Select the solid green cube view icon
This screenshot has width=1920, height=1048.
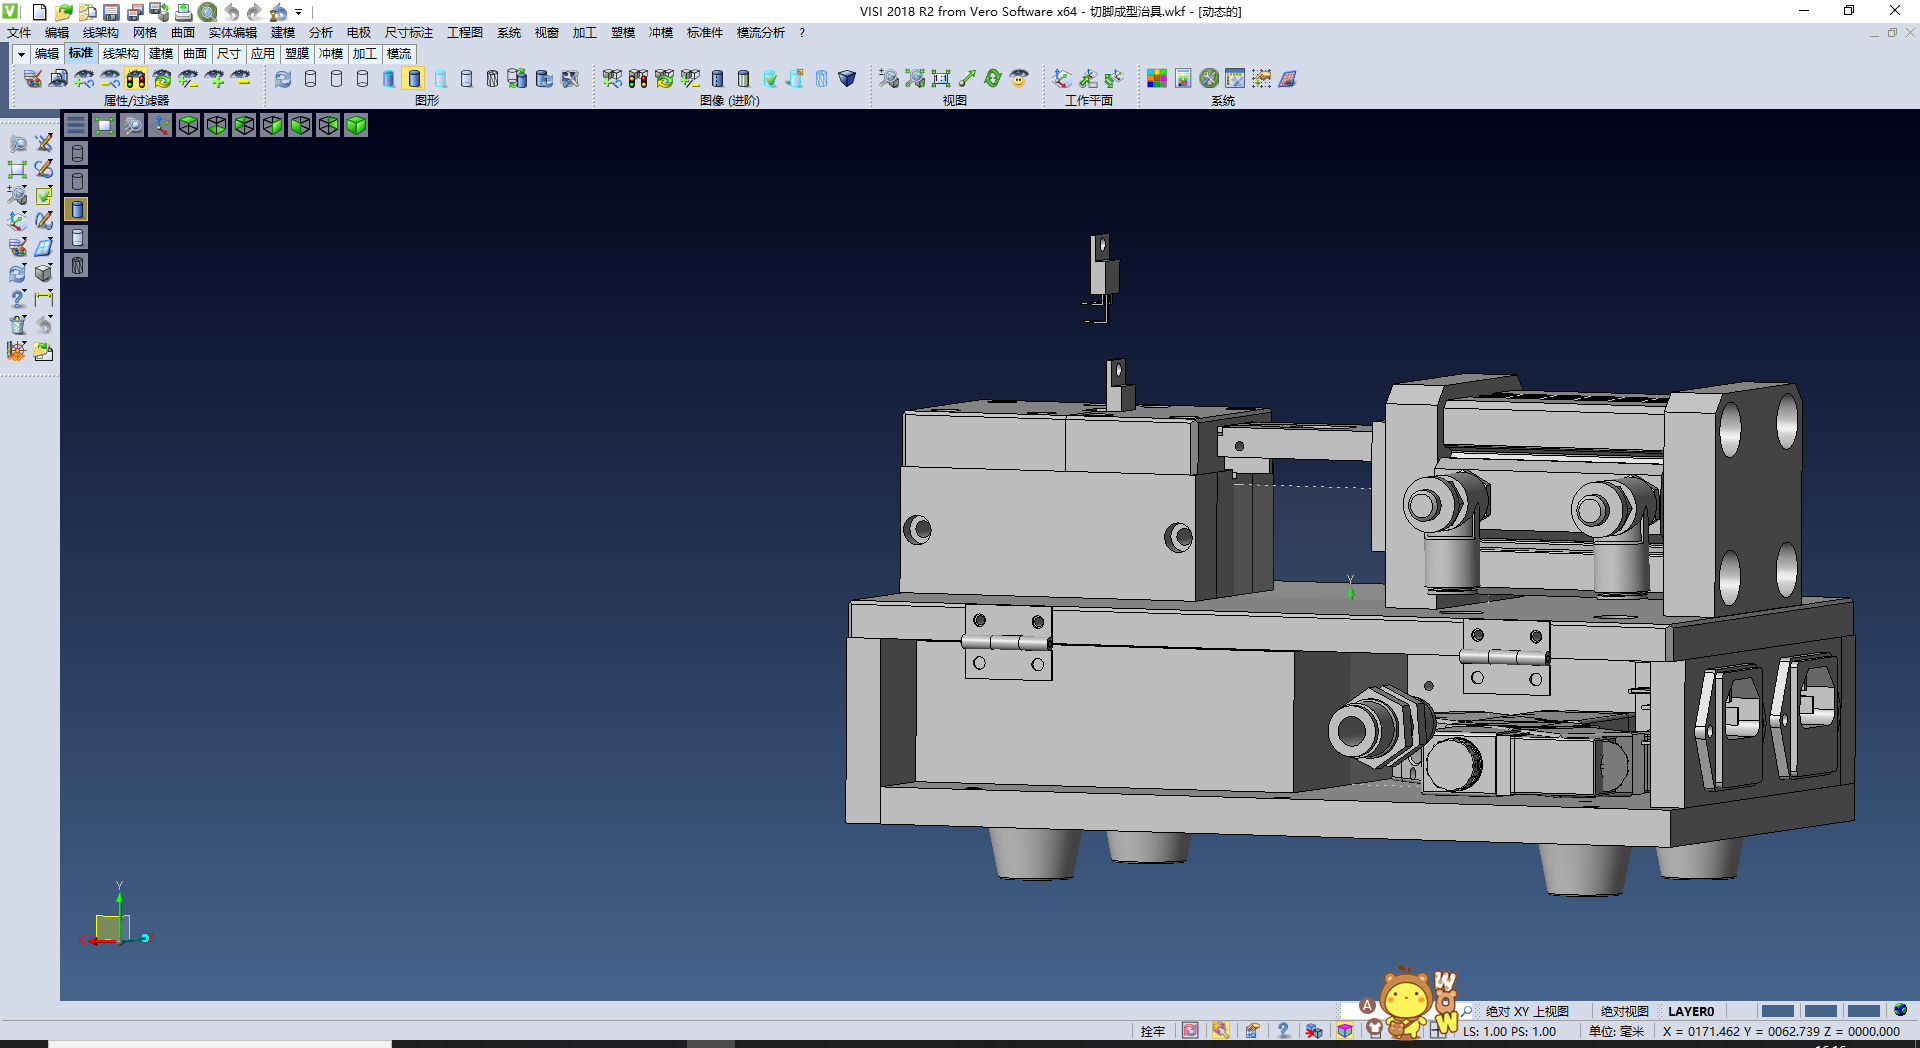coord(356,125)
